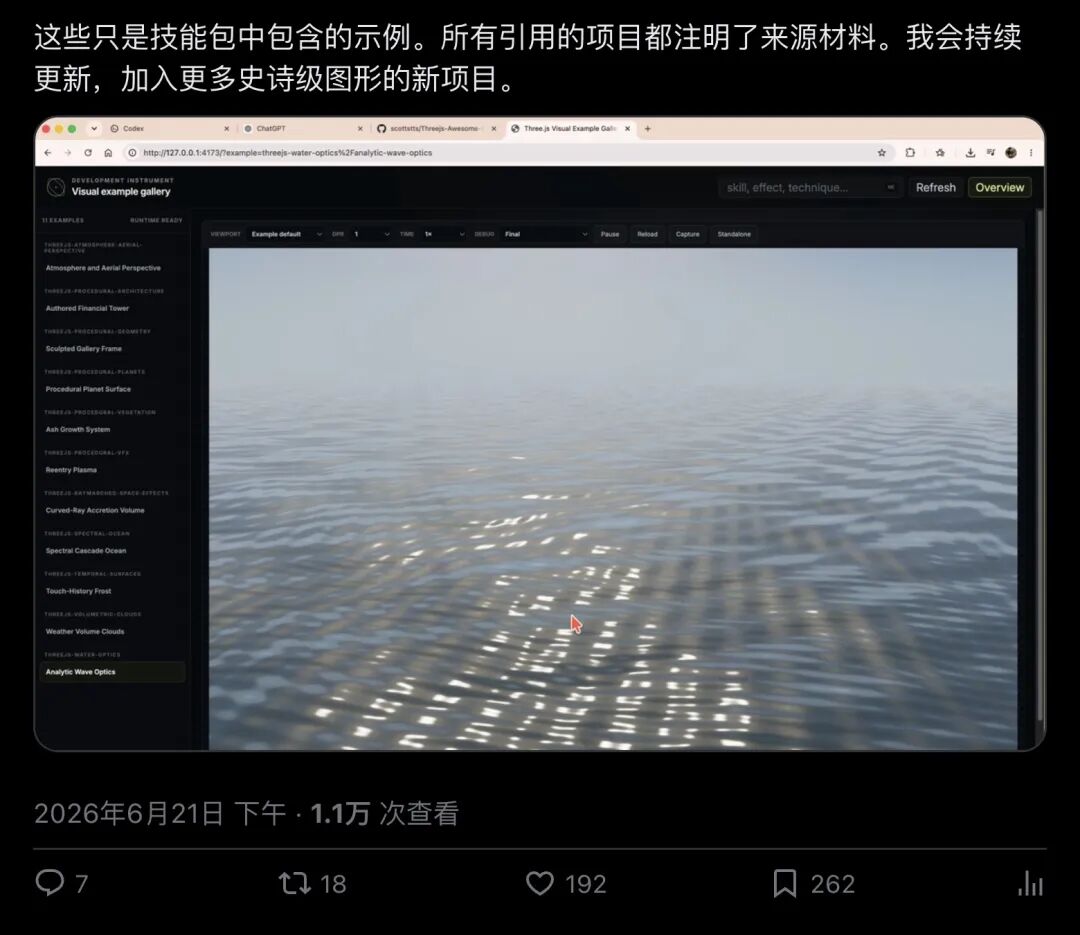Click the new tab plus button
The width and height of the screenshot is (1080, 935).
point(647,129)
